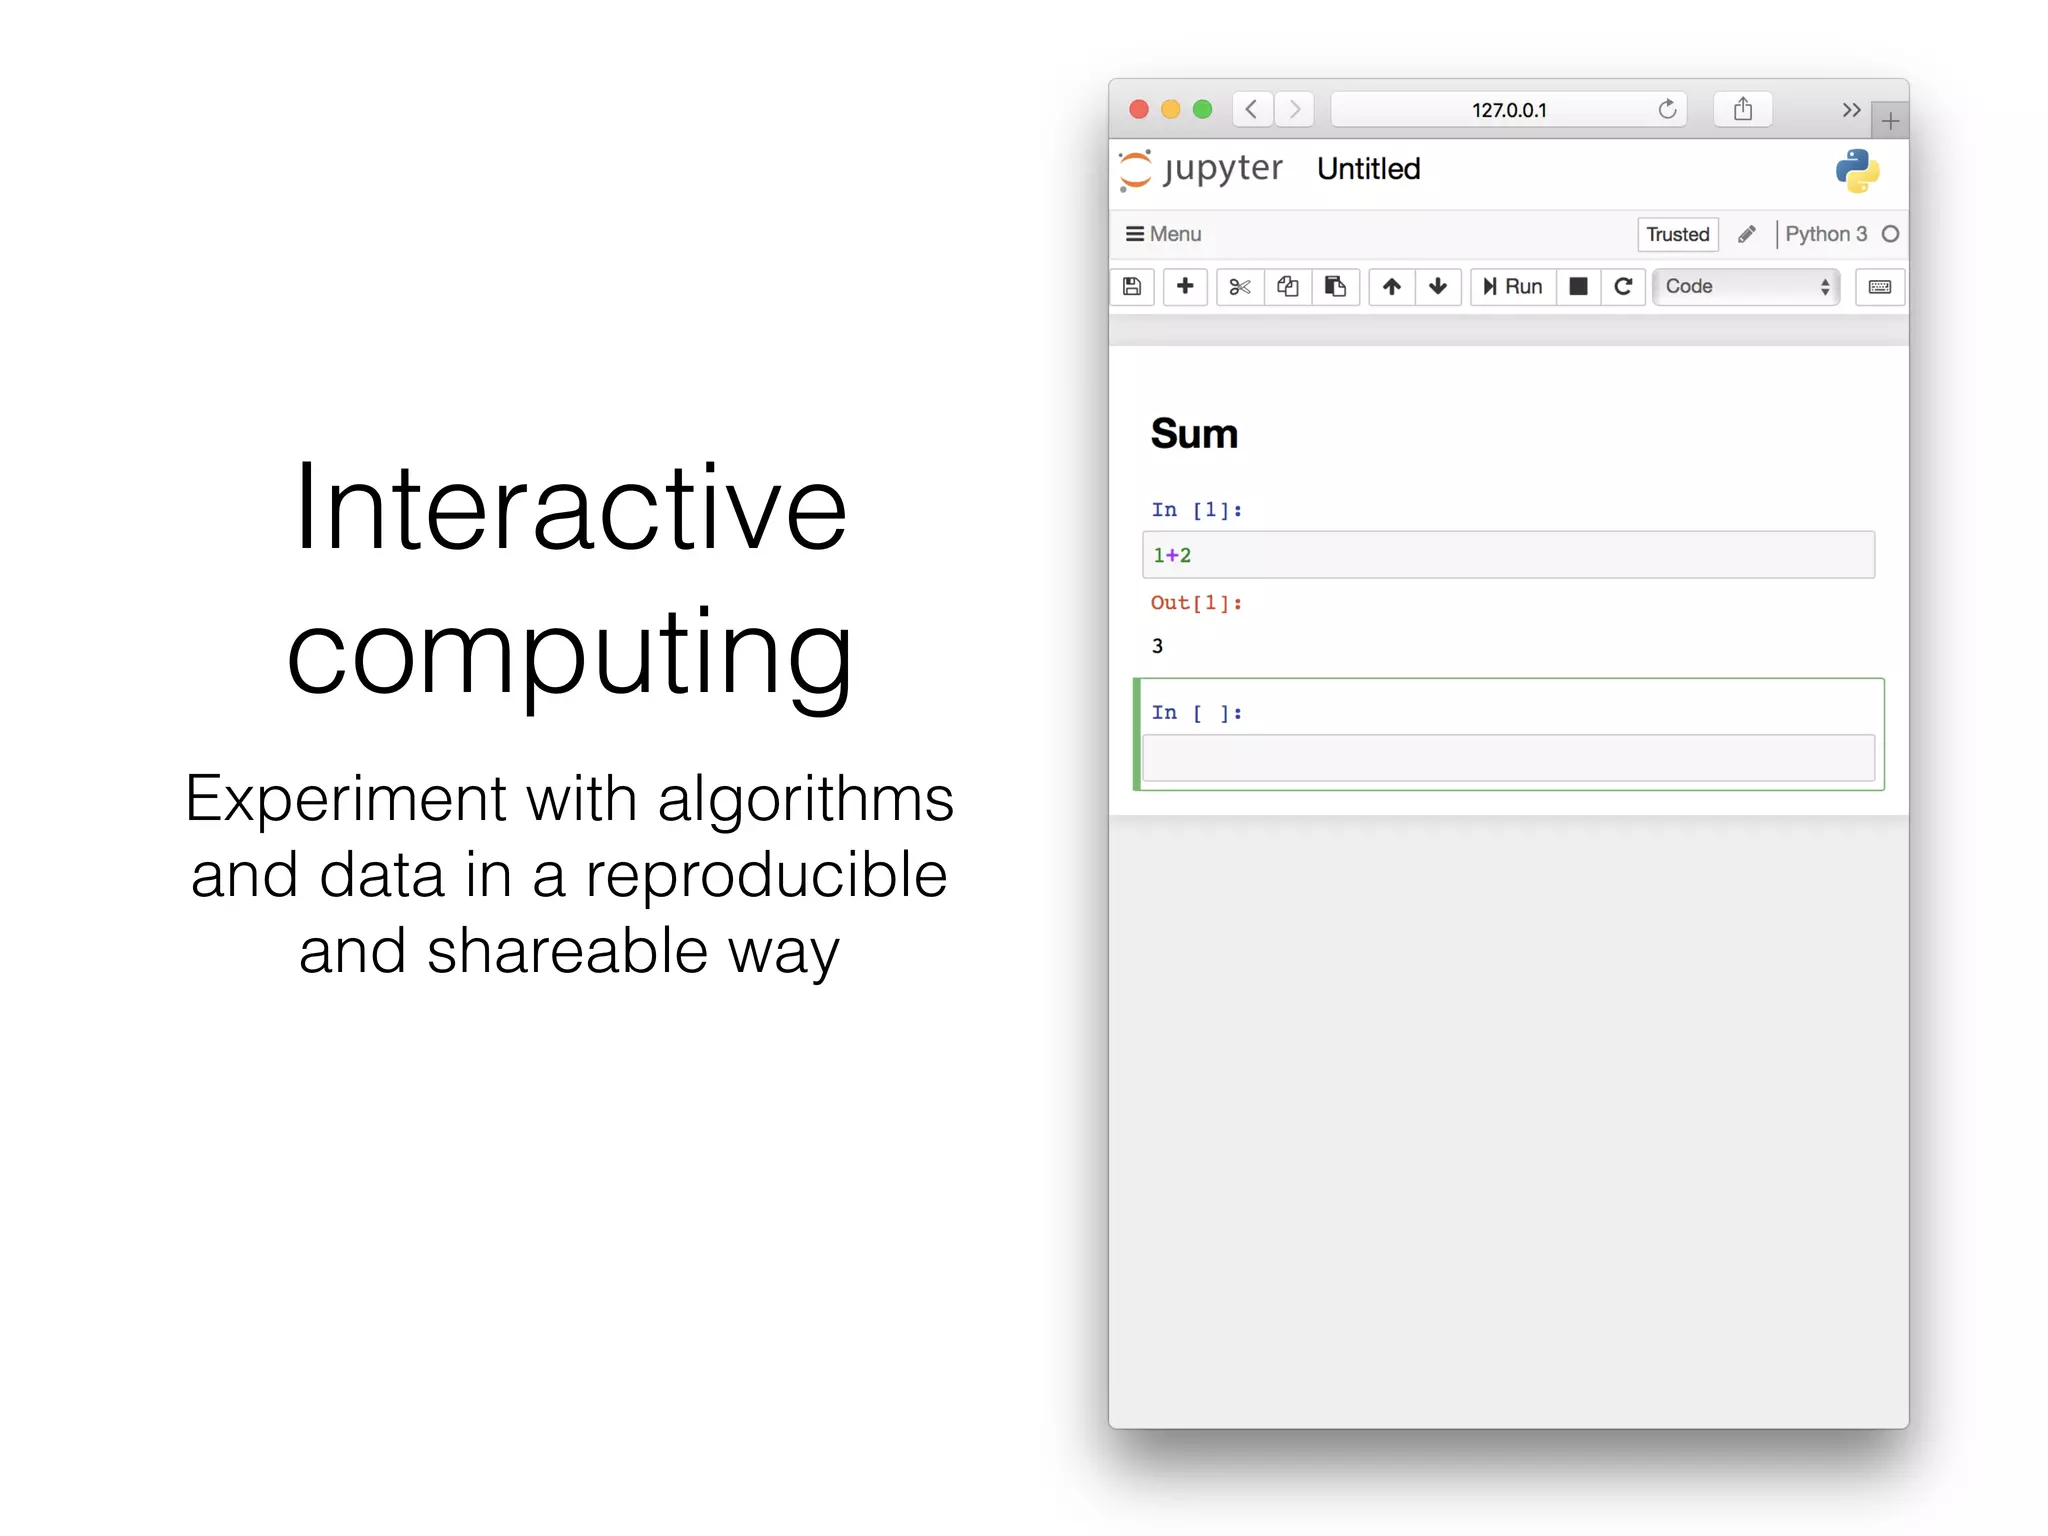Close the browser window red button
Viewport: 2048px width, 1536px height.
1139,109
